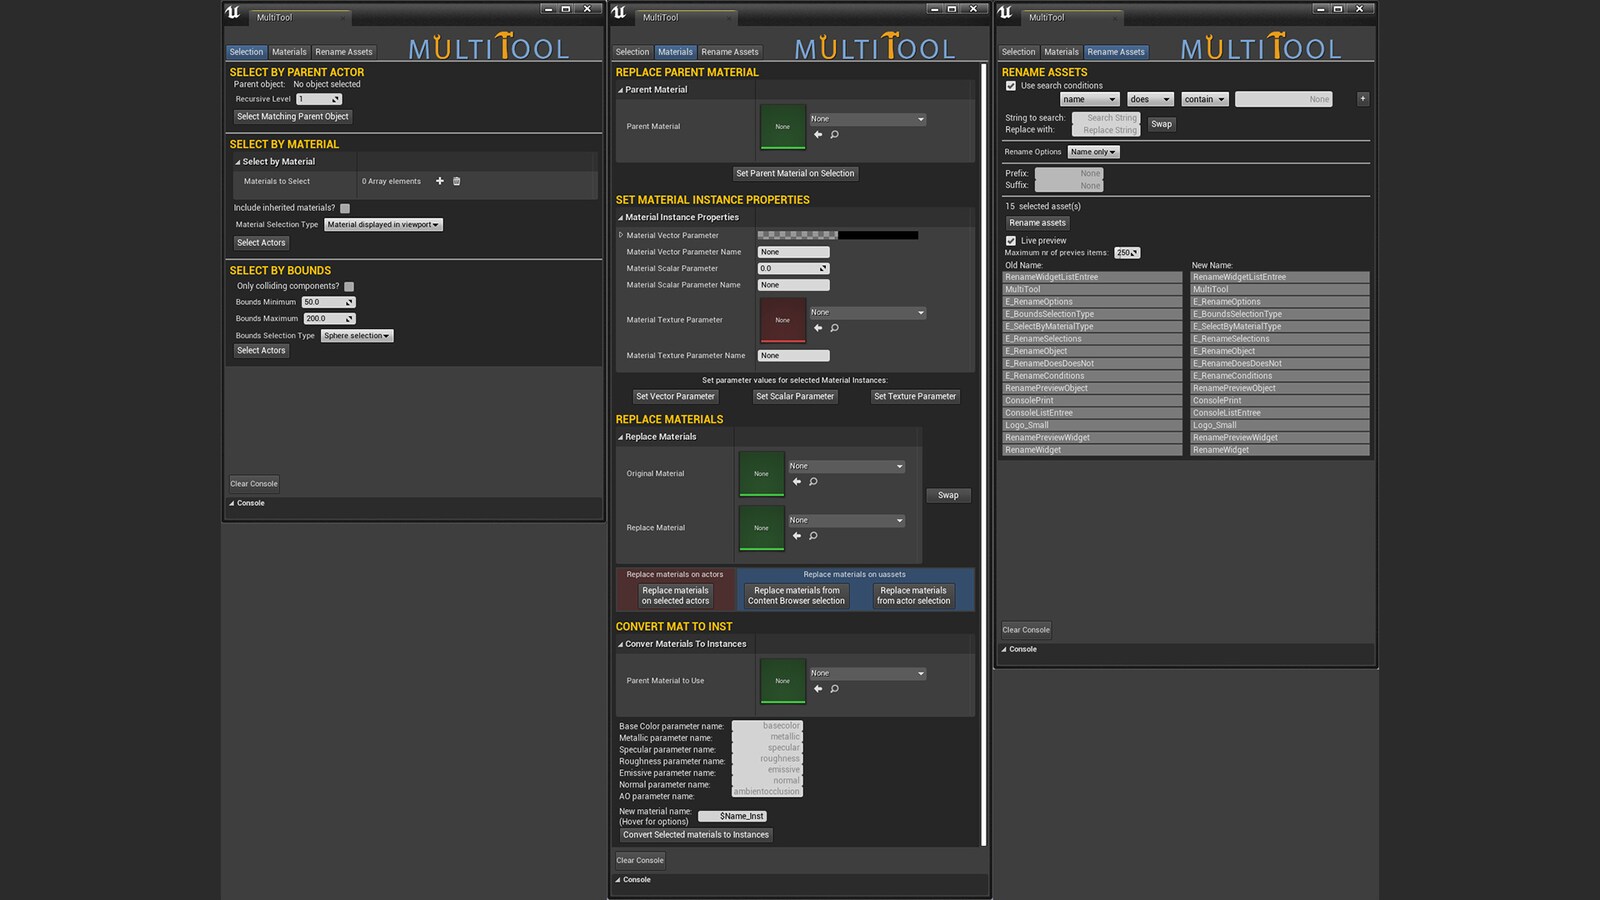Open the 'does' condition dropdown
This screenshot has width=1600, height=900.
(x=1150, y=99)
